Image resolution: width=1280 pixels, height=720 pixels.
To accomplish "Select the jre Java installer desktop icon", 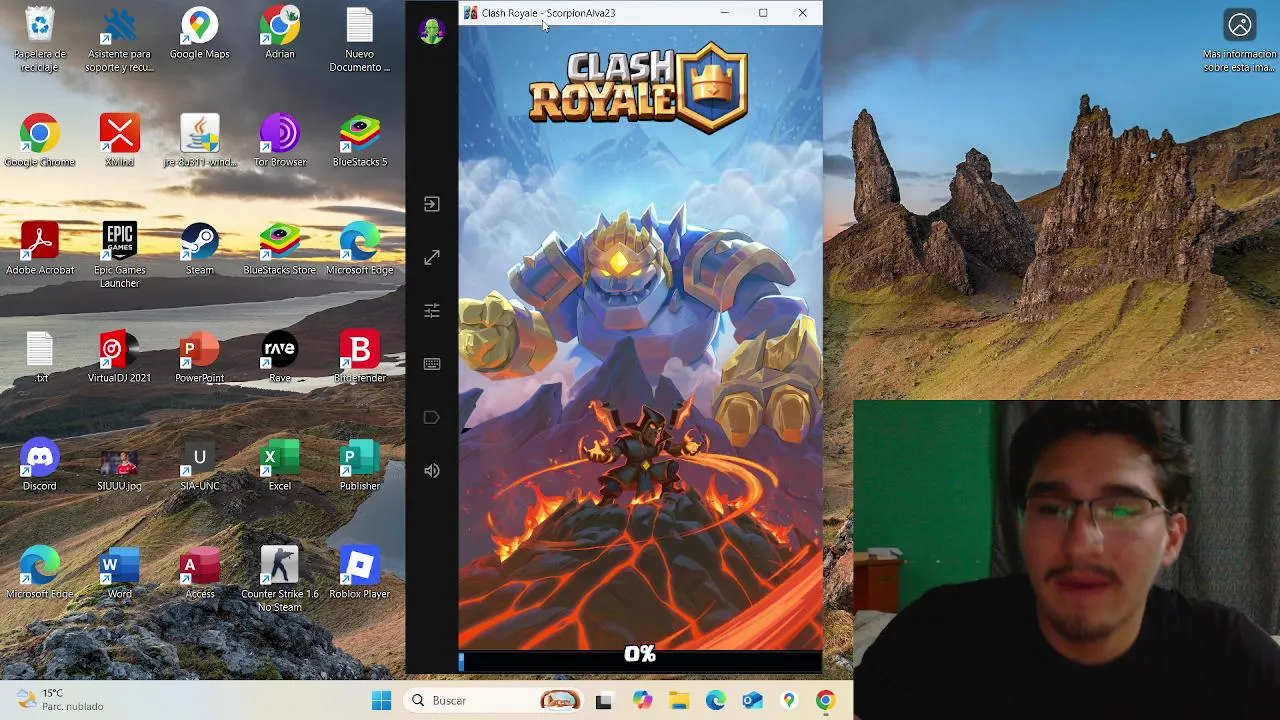I will tap(199, 141).
